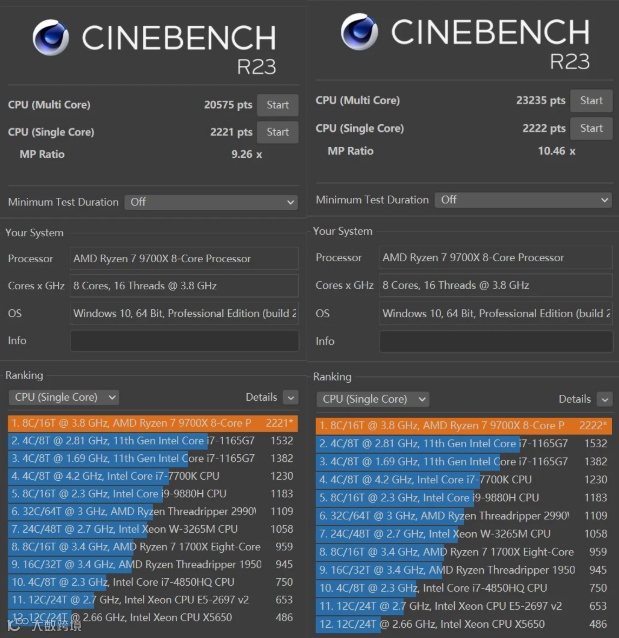
Task: Click empty Info field in left window
Action: click(x=184, y=341)
